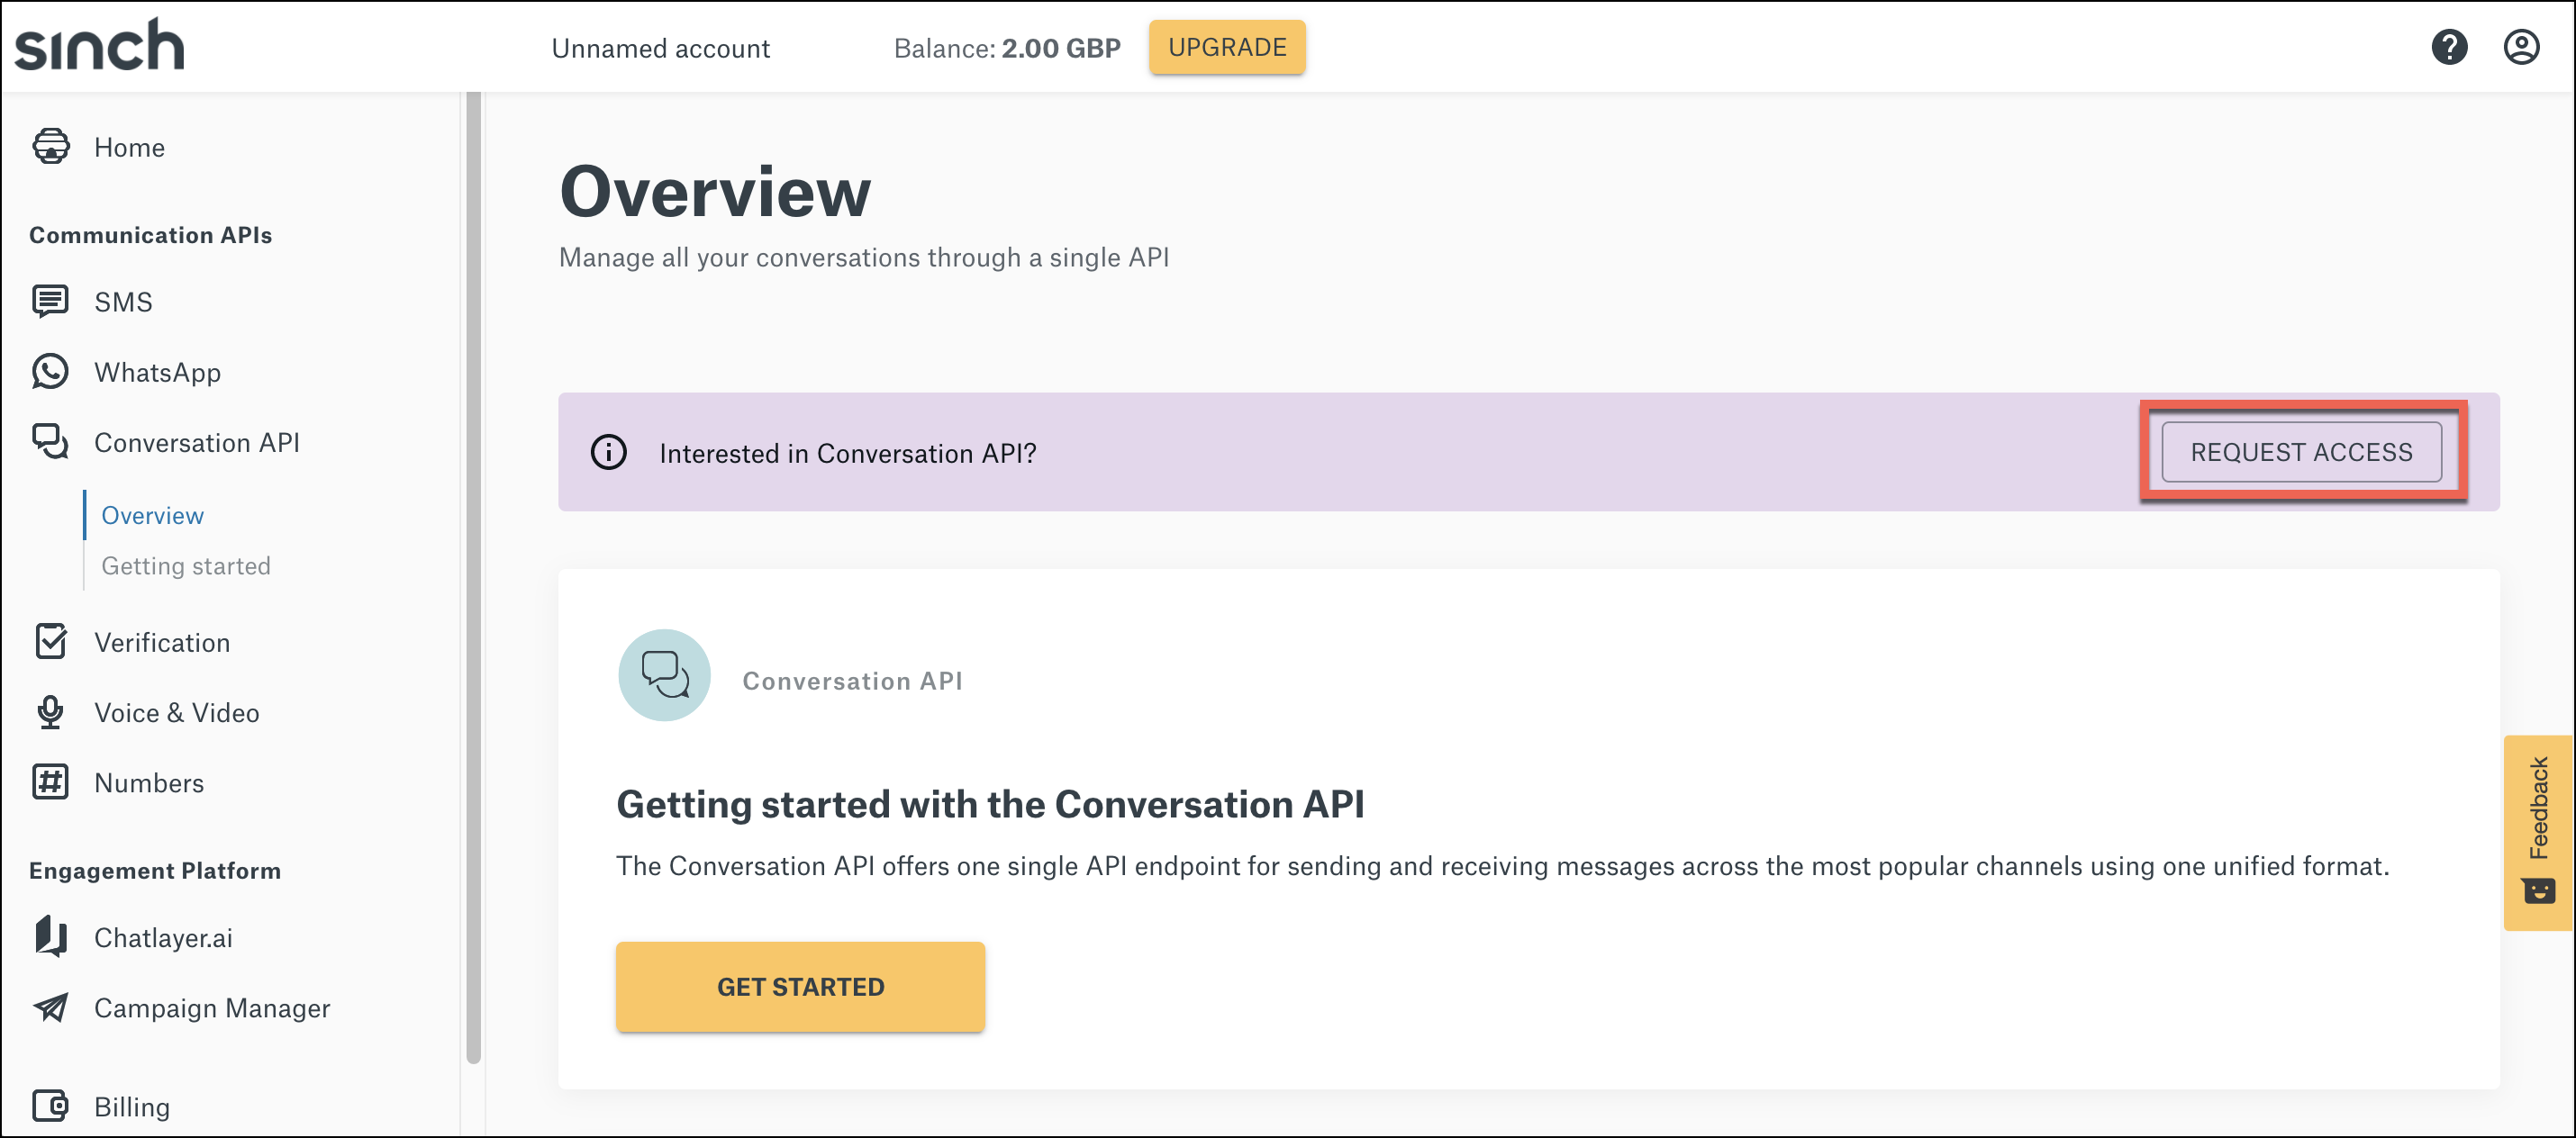The width and height of the screenshot is (2576, 1138).
Task: Click the GET STARTED button
Action: pyautogui.click(x=800, y=986)
